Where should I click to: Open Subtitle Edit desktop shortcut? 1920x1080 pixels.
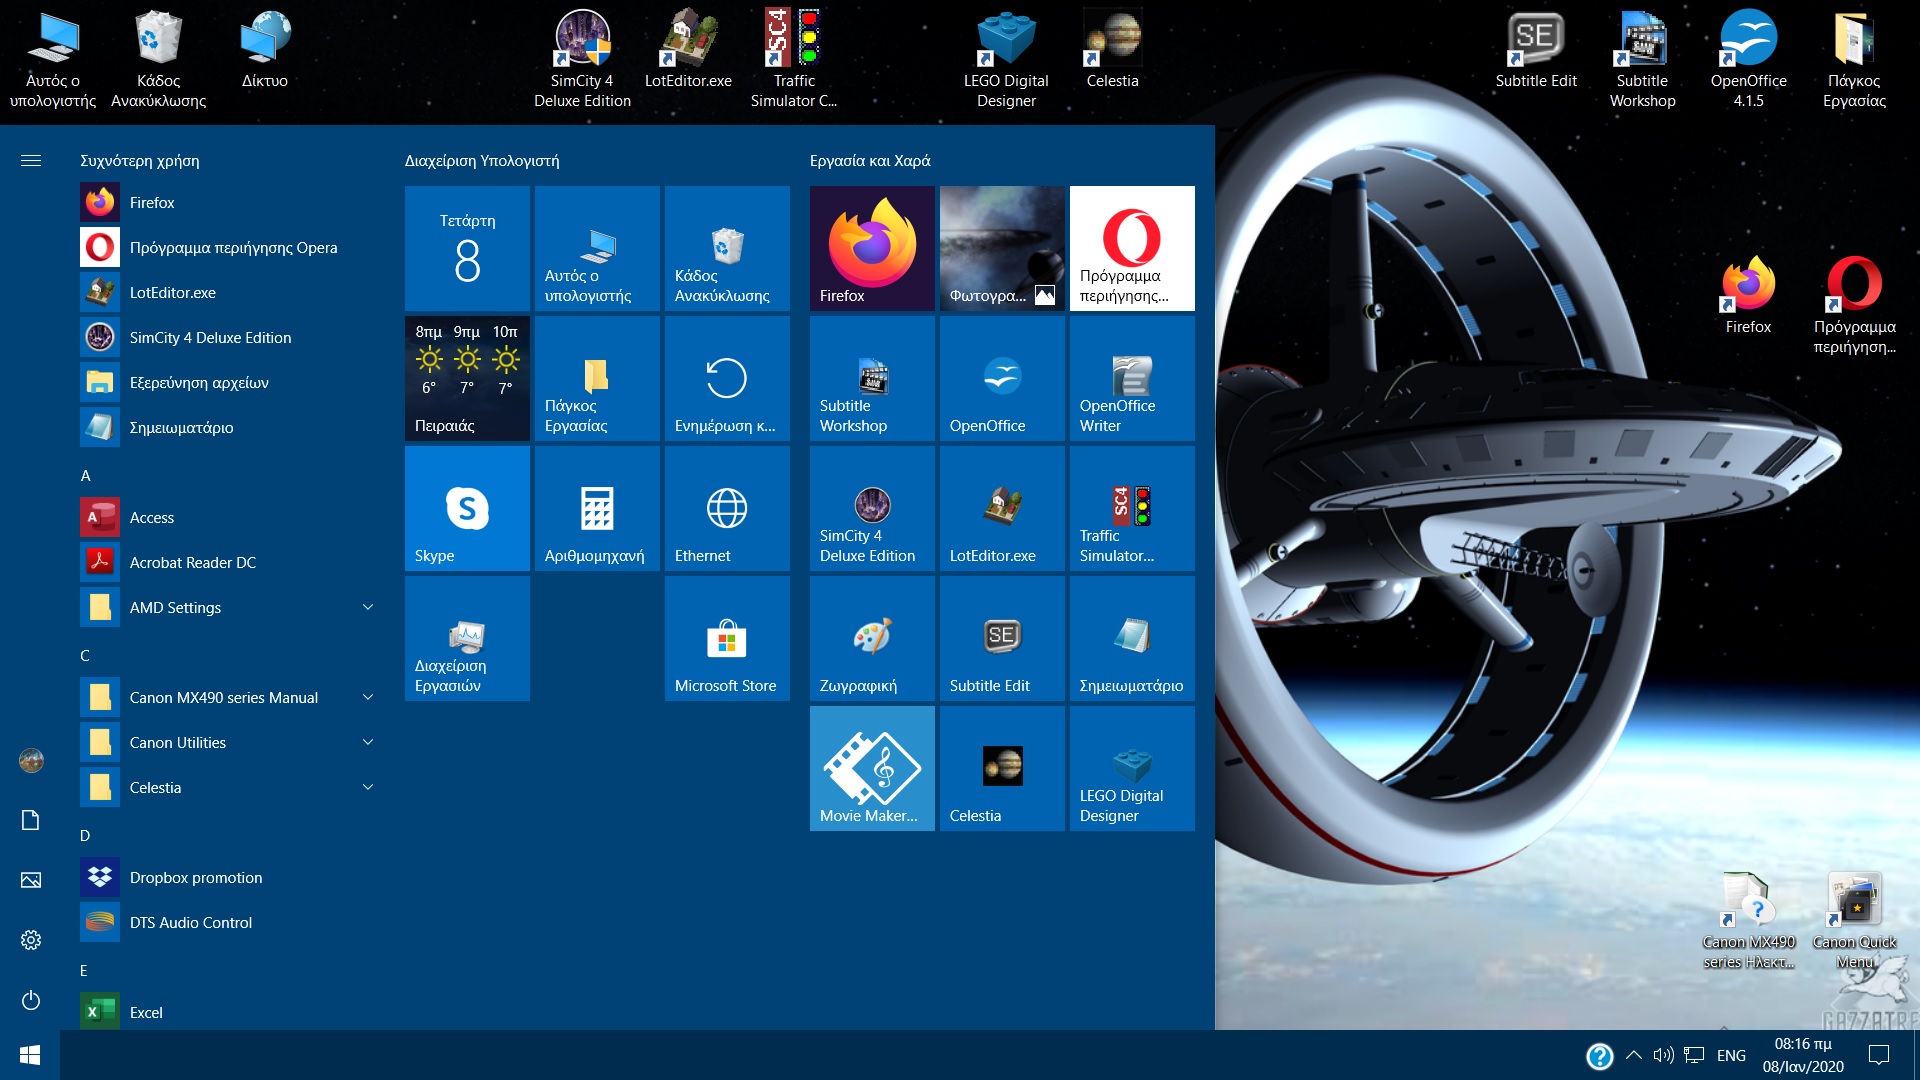pyautogui.click(x=1536, y=50)
